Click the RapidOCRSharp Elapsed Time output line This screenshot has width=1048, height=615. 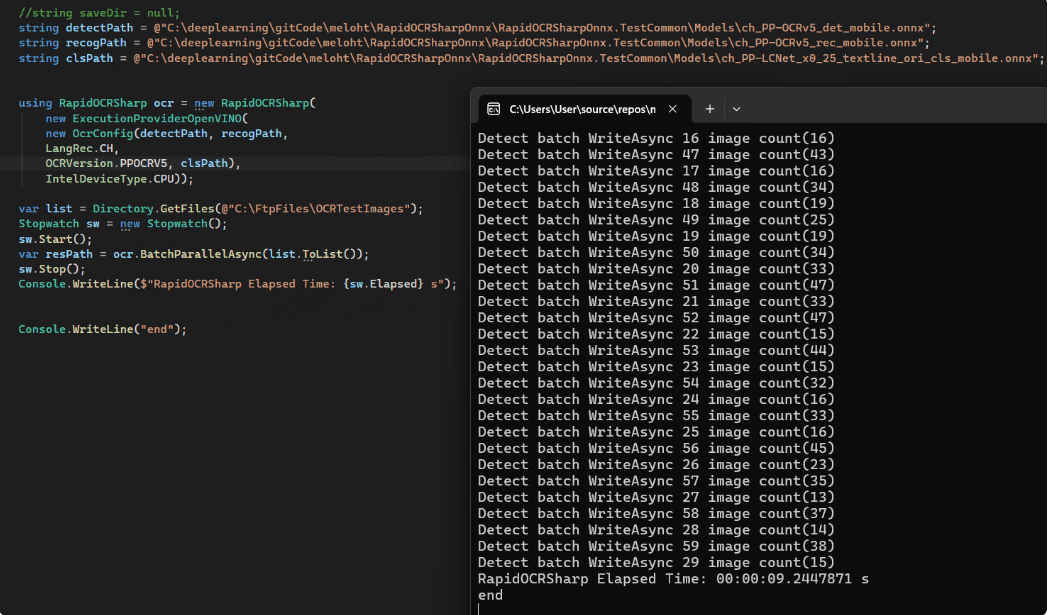[x=673, y=579]
